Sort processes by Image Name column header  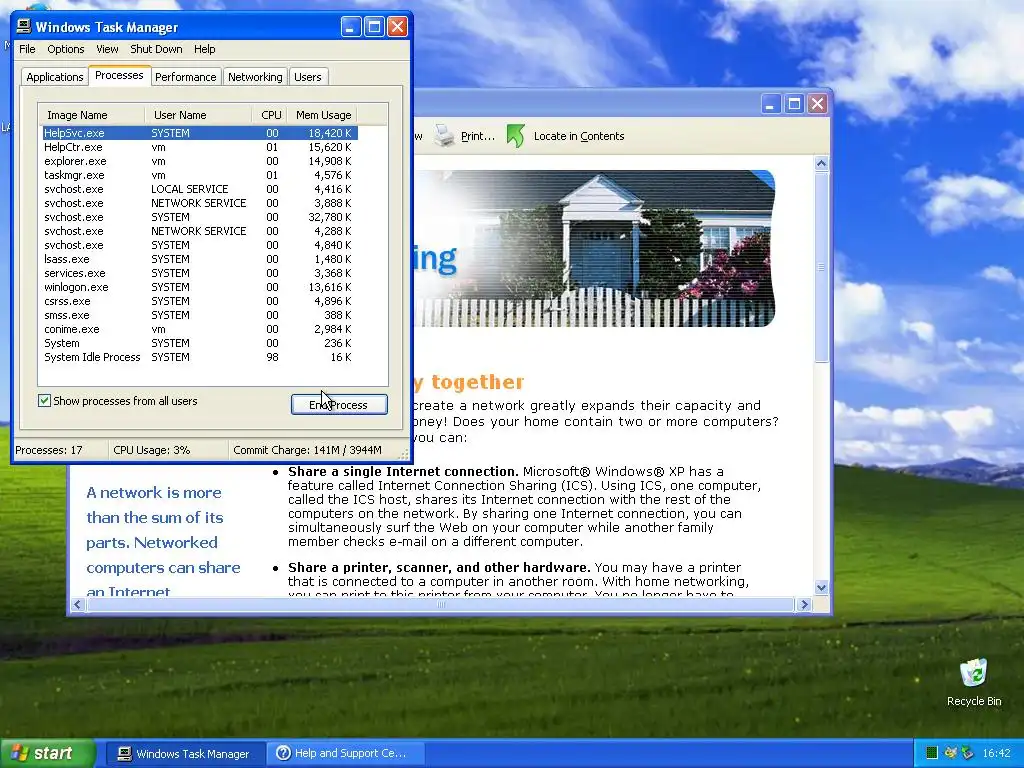pos(91,115)
